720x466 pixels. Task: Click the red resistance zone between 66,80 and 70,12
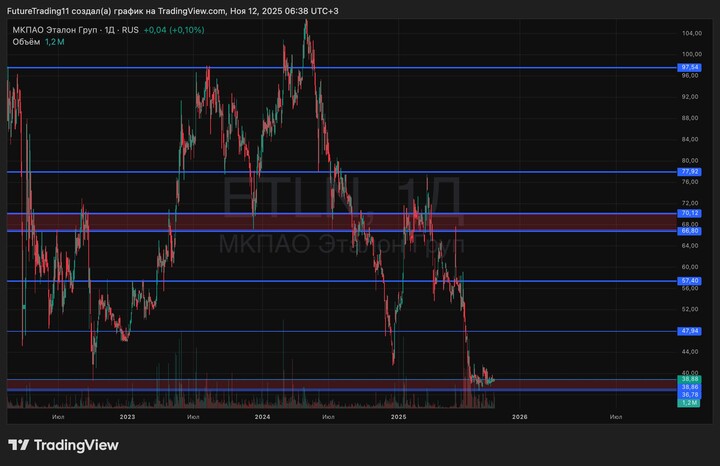pyautogui.click(x=300, y=222)
